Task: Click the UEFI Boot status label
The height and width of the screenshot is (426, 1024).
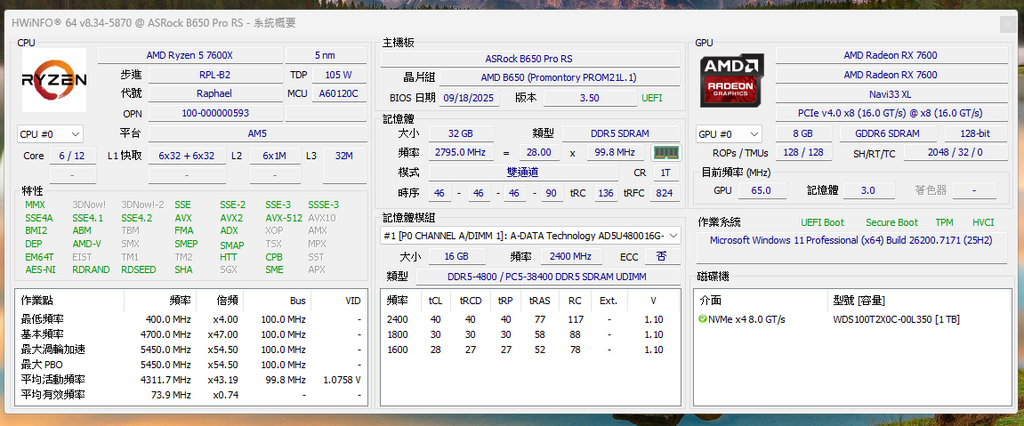Action: pyautogui.click(x=822, y=222)
